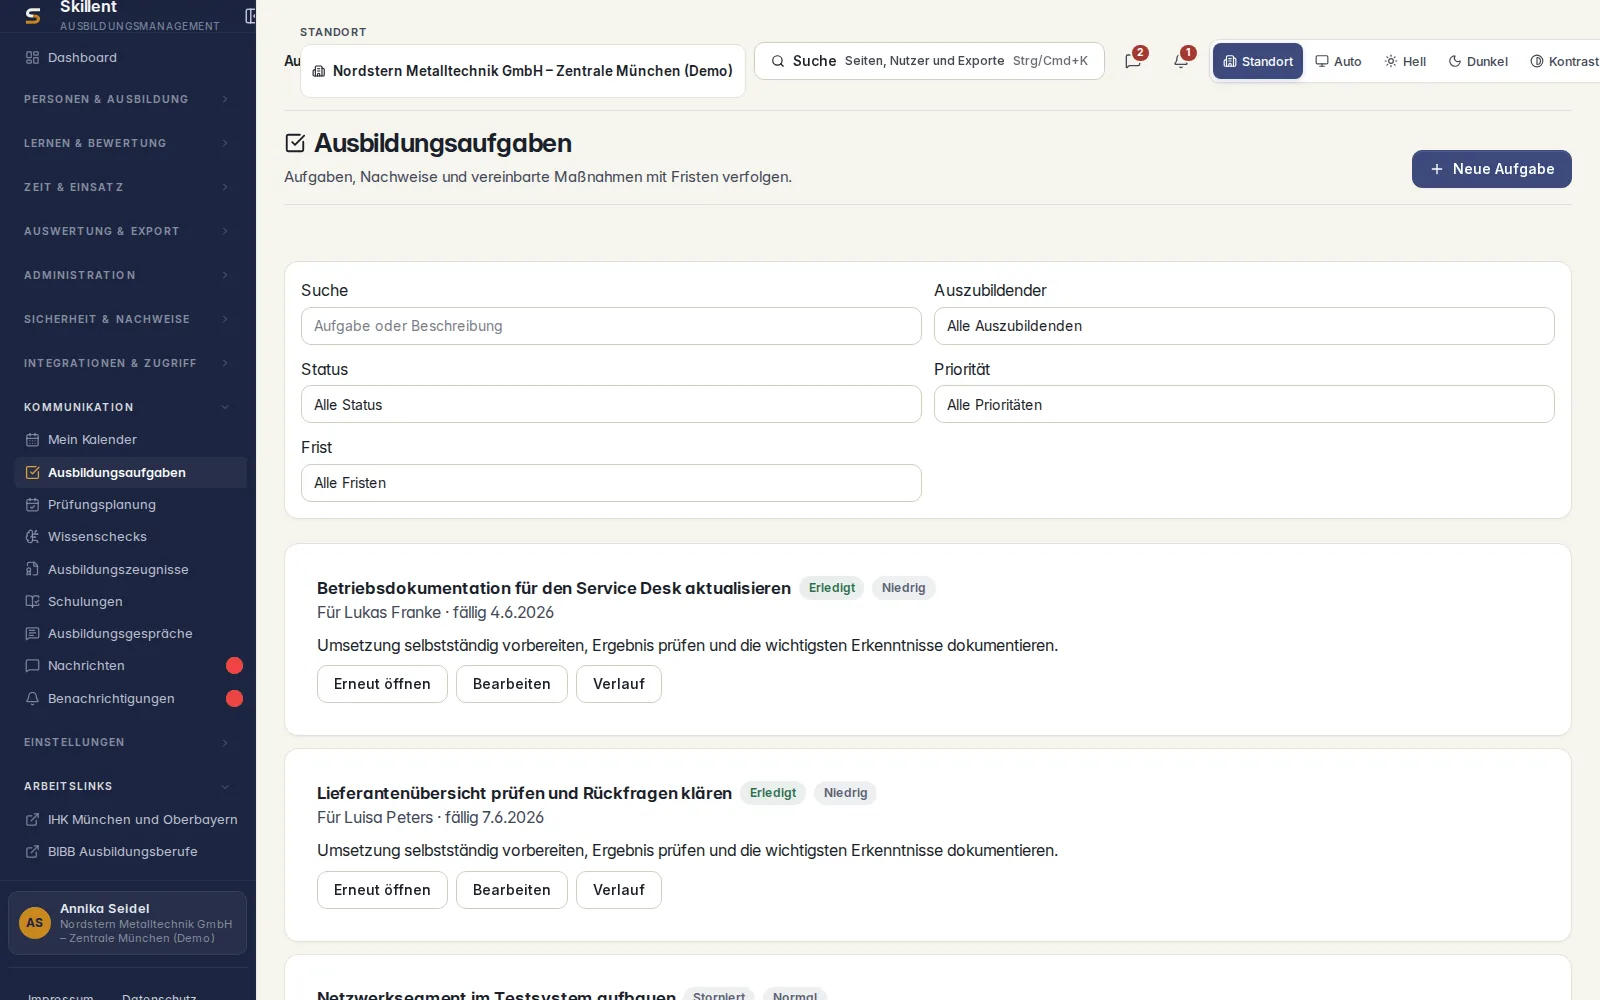Open the messages chat icon in header
Viewport: 1600px width, 1000px height.
(x=1133, y=61)
